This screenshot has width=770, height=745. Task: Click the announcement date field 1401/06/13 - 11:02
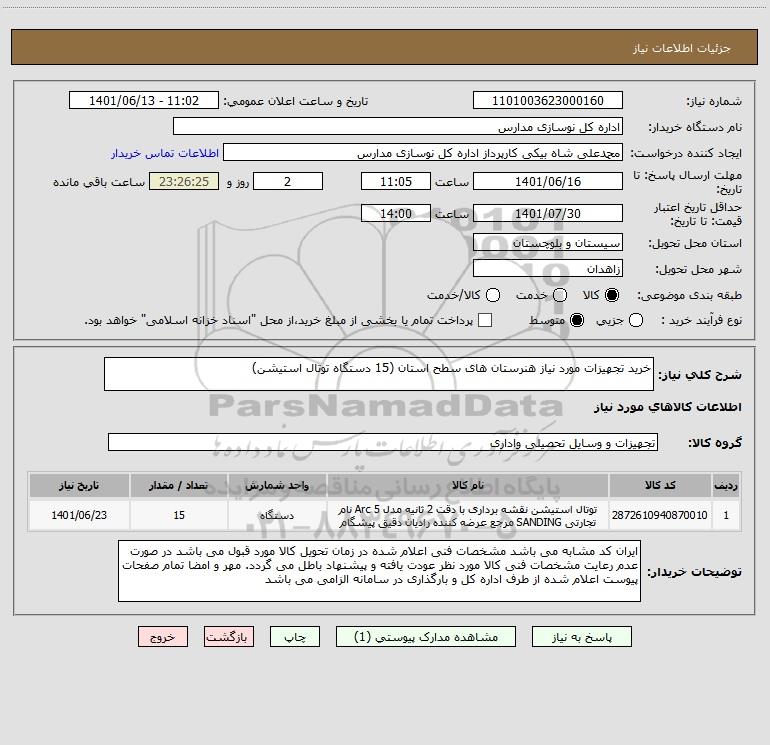tap(144, 100)
